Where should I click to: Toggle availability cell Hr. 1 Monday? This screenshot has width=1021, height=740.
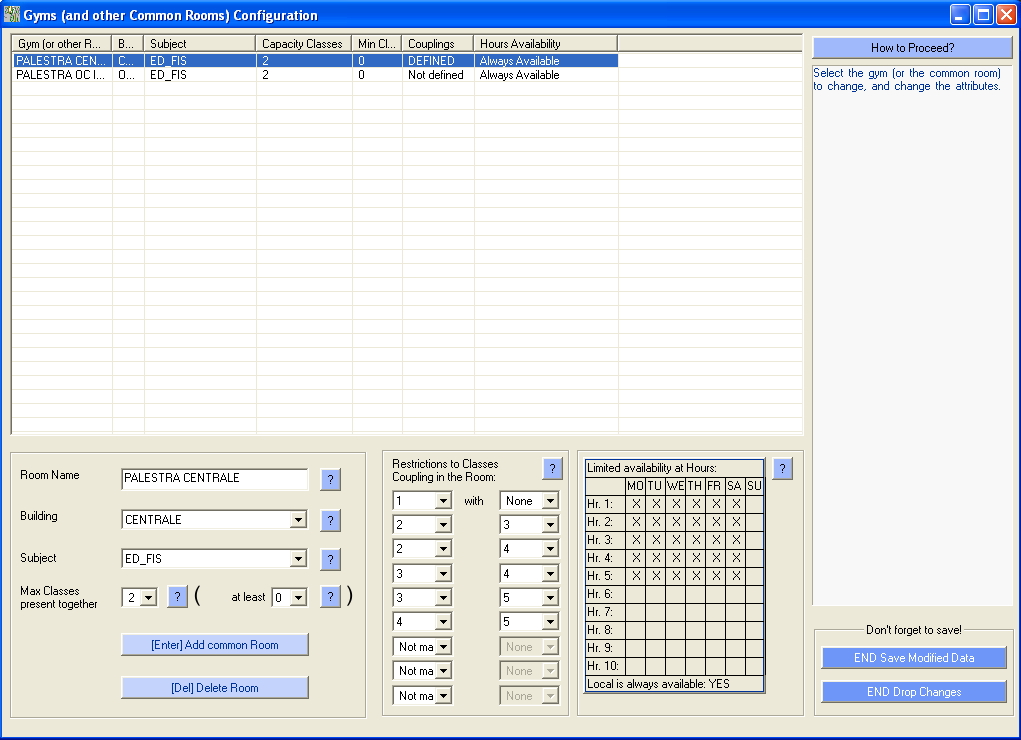pyautogui.click(x=636, y=504)
